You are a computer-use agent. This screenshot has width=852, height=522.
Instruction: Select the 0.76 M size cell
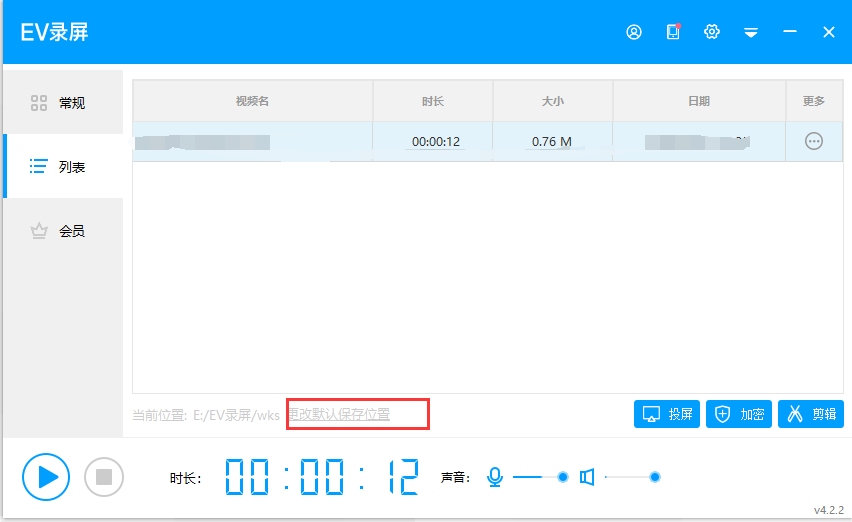pyautogui.click(x=553, y=141)
